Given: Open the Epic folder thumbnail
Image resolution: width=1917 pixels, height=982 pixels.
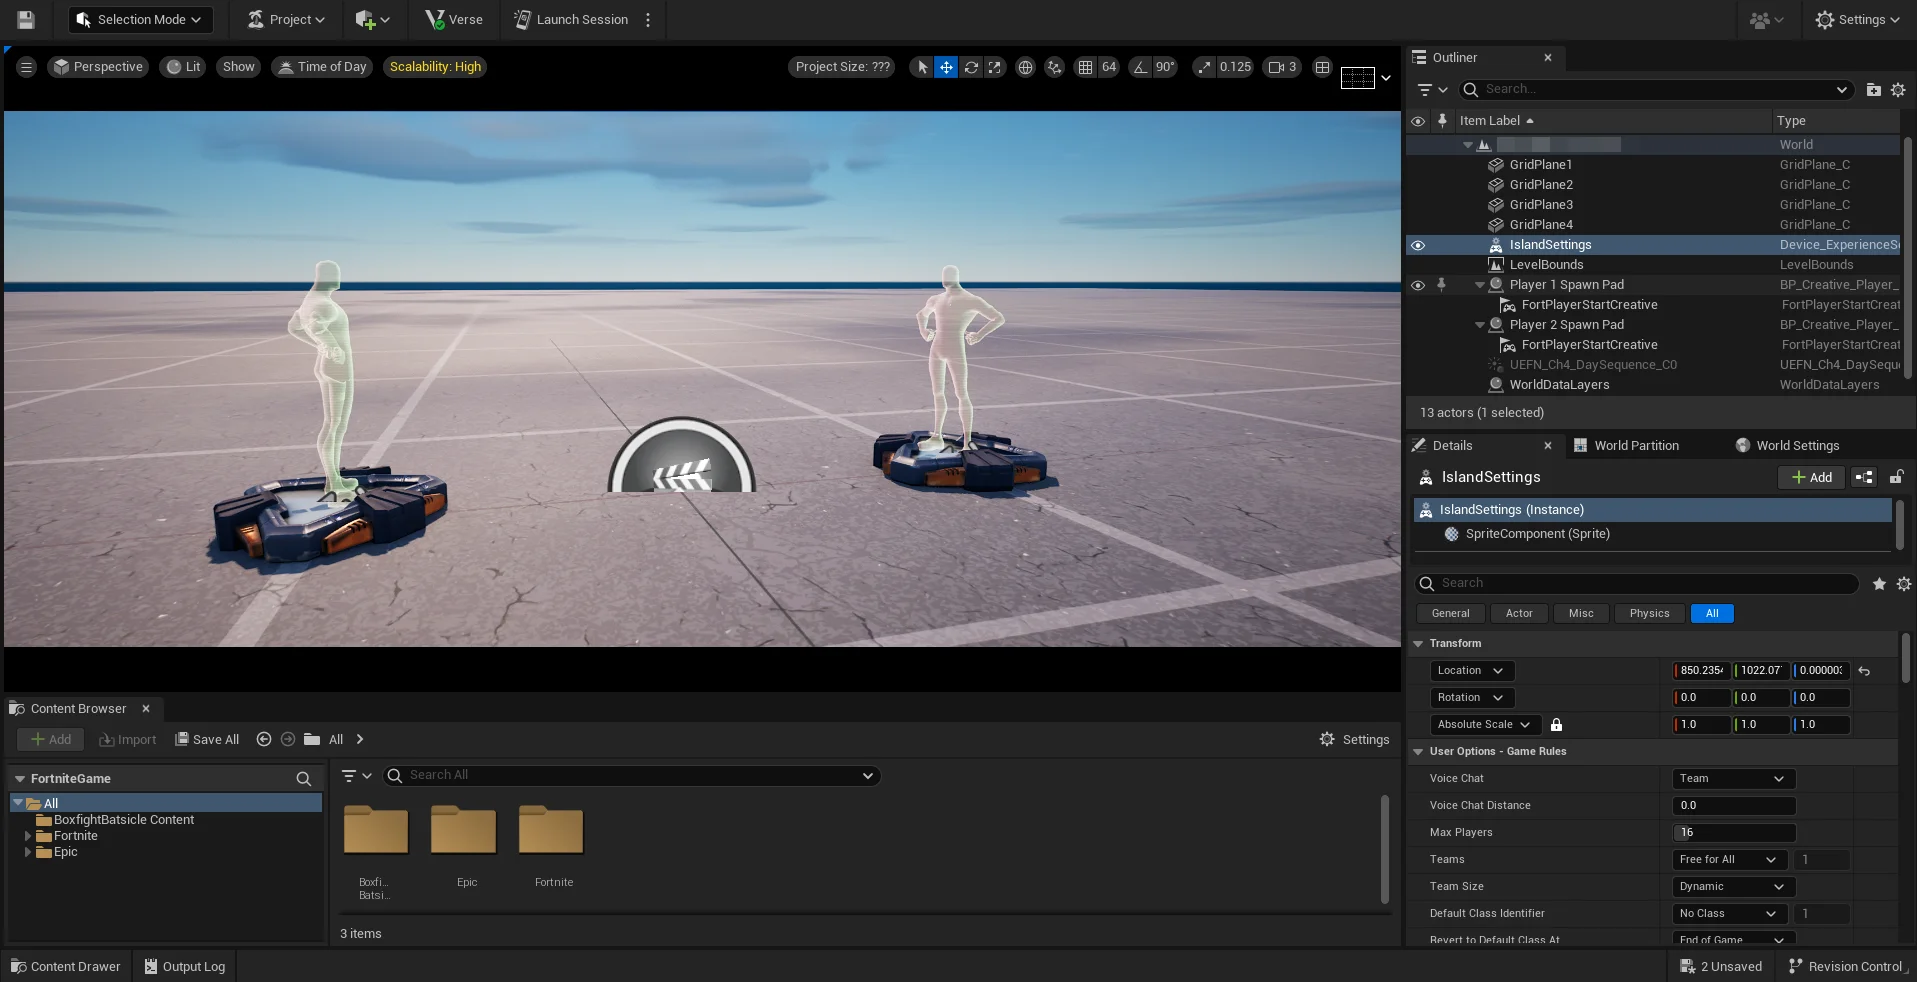Looking at the screenshot, I should point(464,830).
